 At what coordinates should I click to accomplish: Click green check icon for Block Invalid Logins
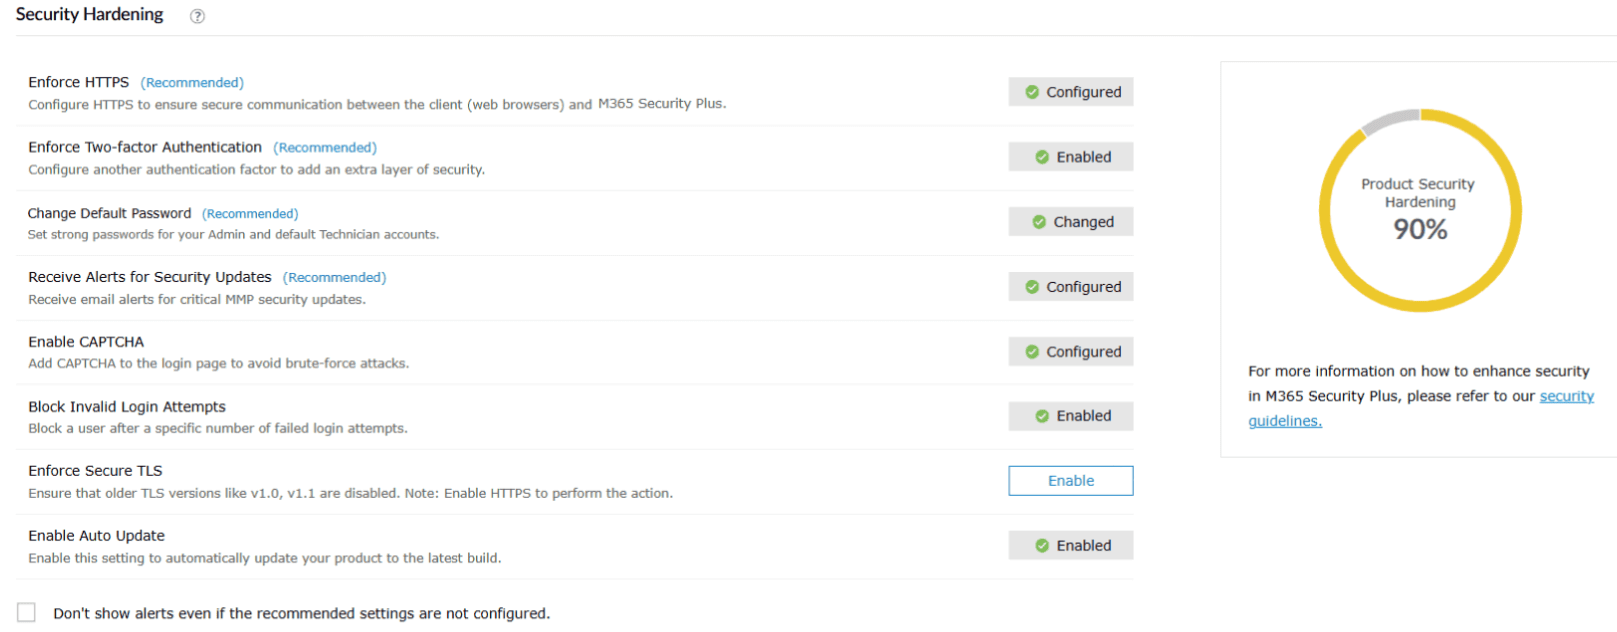(x=1042, y=416)
